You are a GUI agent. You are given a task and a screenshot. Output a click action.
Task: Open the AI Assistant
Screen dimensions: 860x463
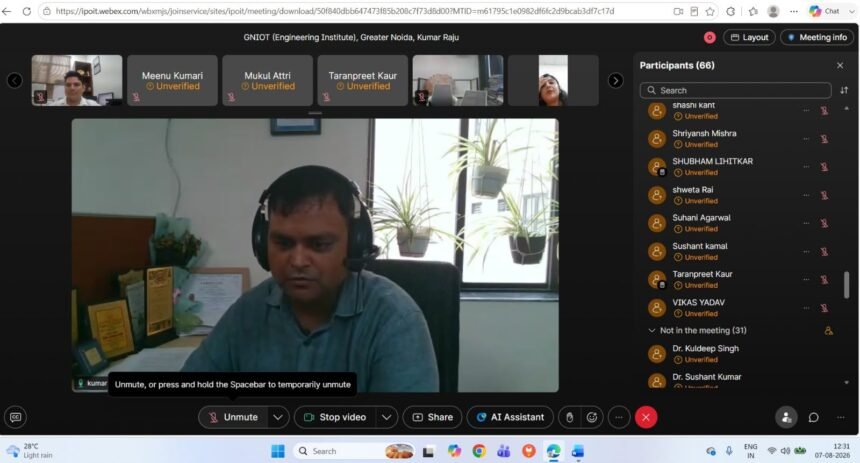pyautogui.click(x=510, y=417)
